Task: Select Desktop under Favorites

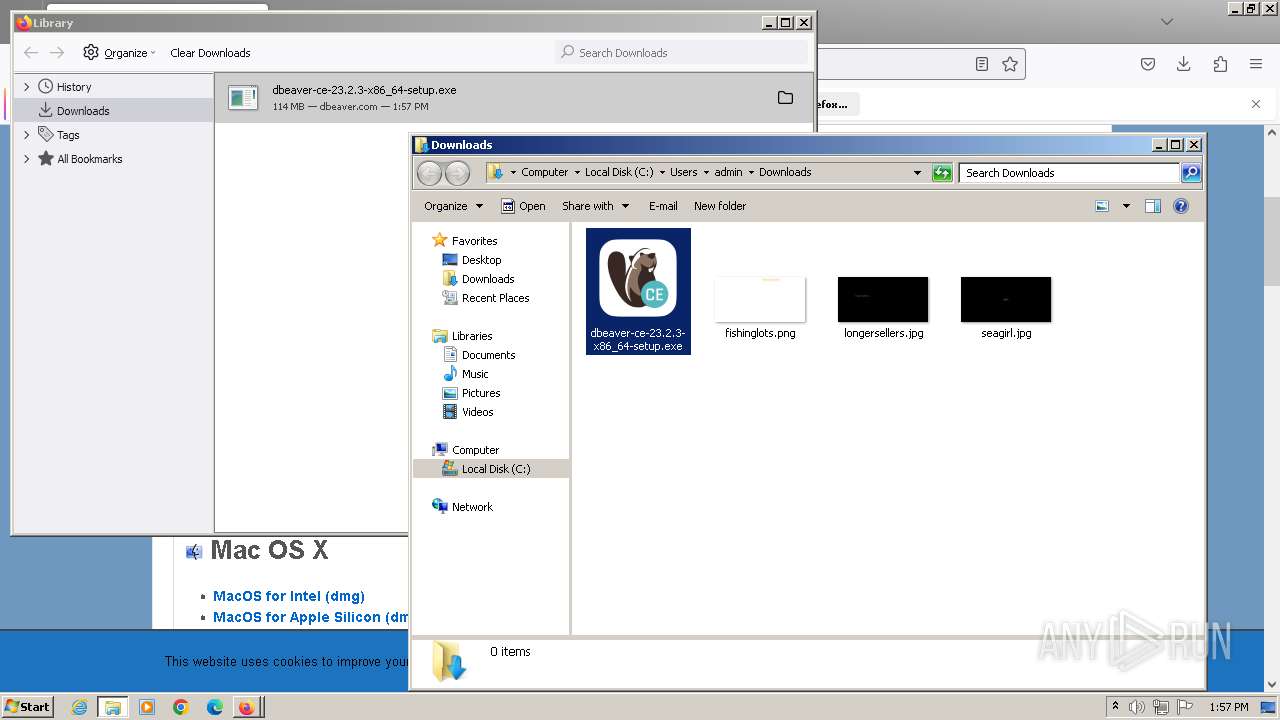Action: pos(481,260)
